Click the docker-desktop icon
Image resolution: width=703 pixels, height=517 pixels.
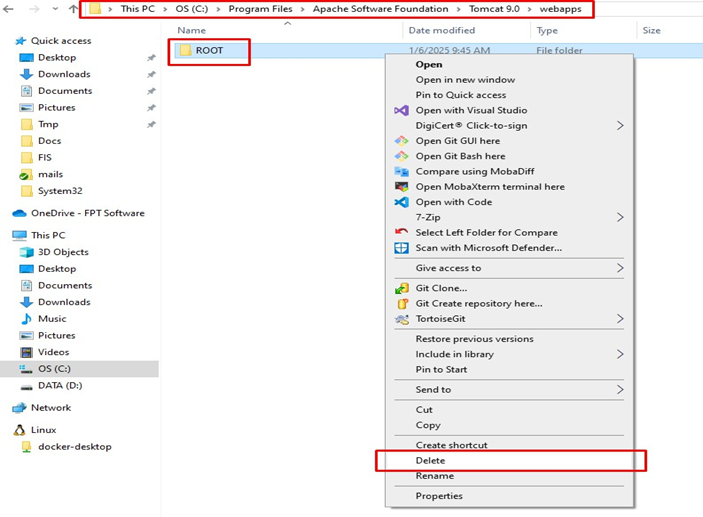pos(26,447)
